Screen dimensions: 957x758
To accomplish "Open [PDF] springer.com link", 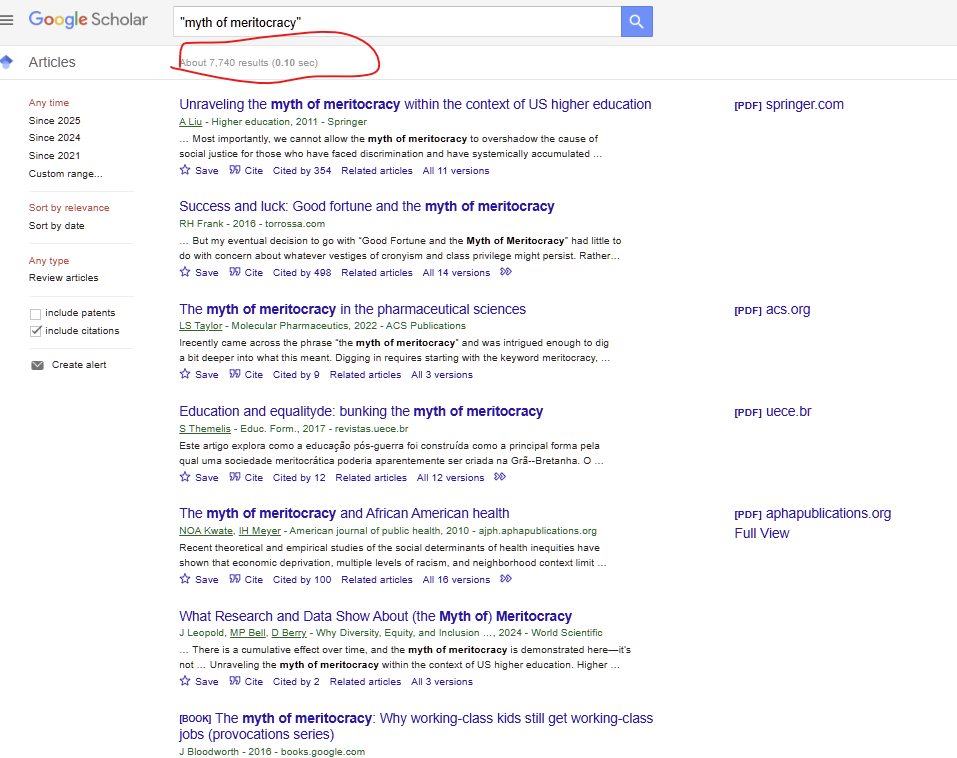I will [x=789, y=104].
